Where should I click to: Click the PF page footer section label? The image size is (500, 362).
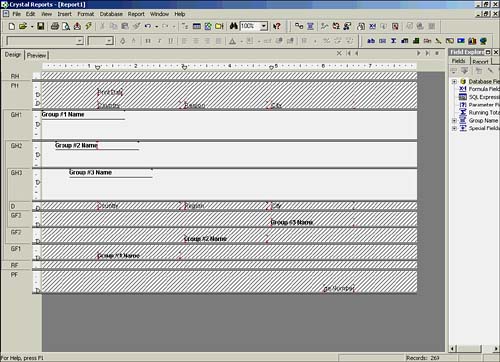point(14,275)
